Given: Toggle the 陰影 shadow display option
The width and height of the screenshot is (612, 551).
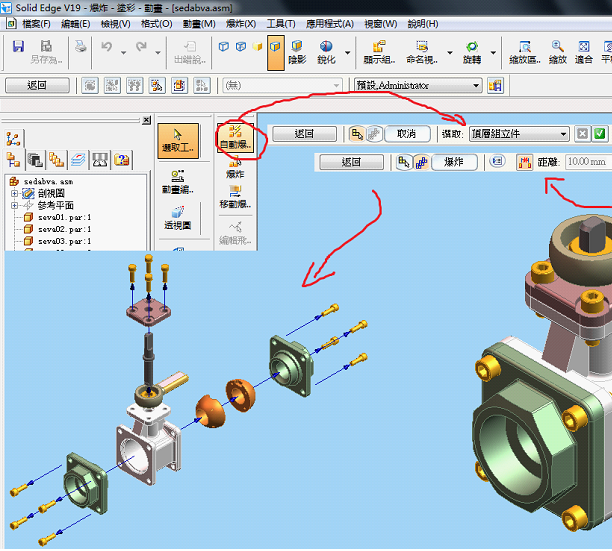Looking at the screenshot, I should [x=297, y=53].
